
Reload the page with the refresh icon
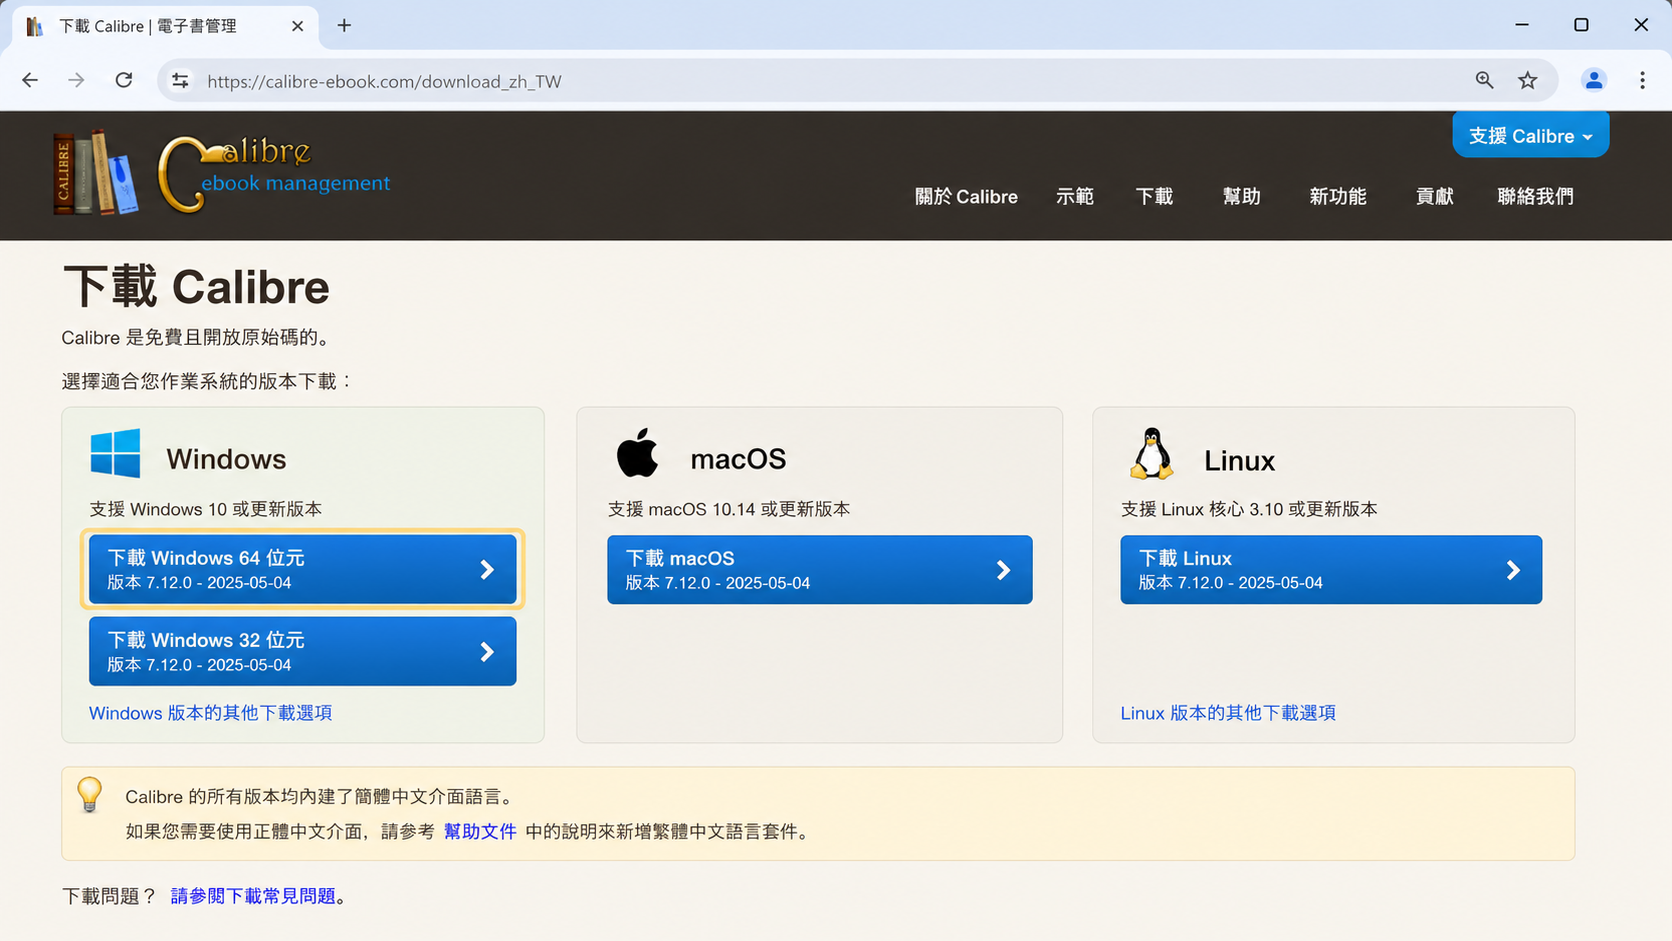pyautogui.click(x=124, y=81)
